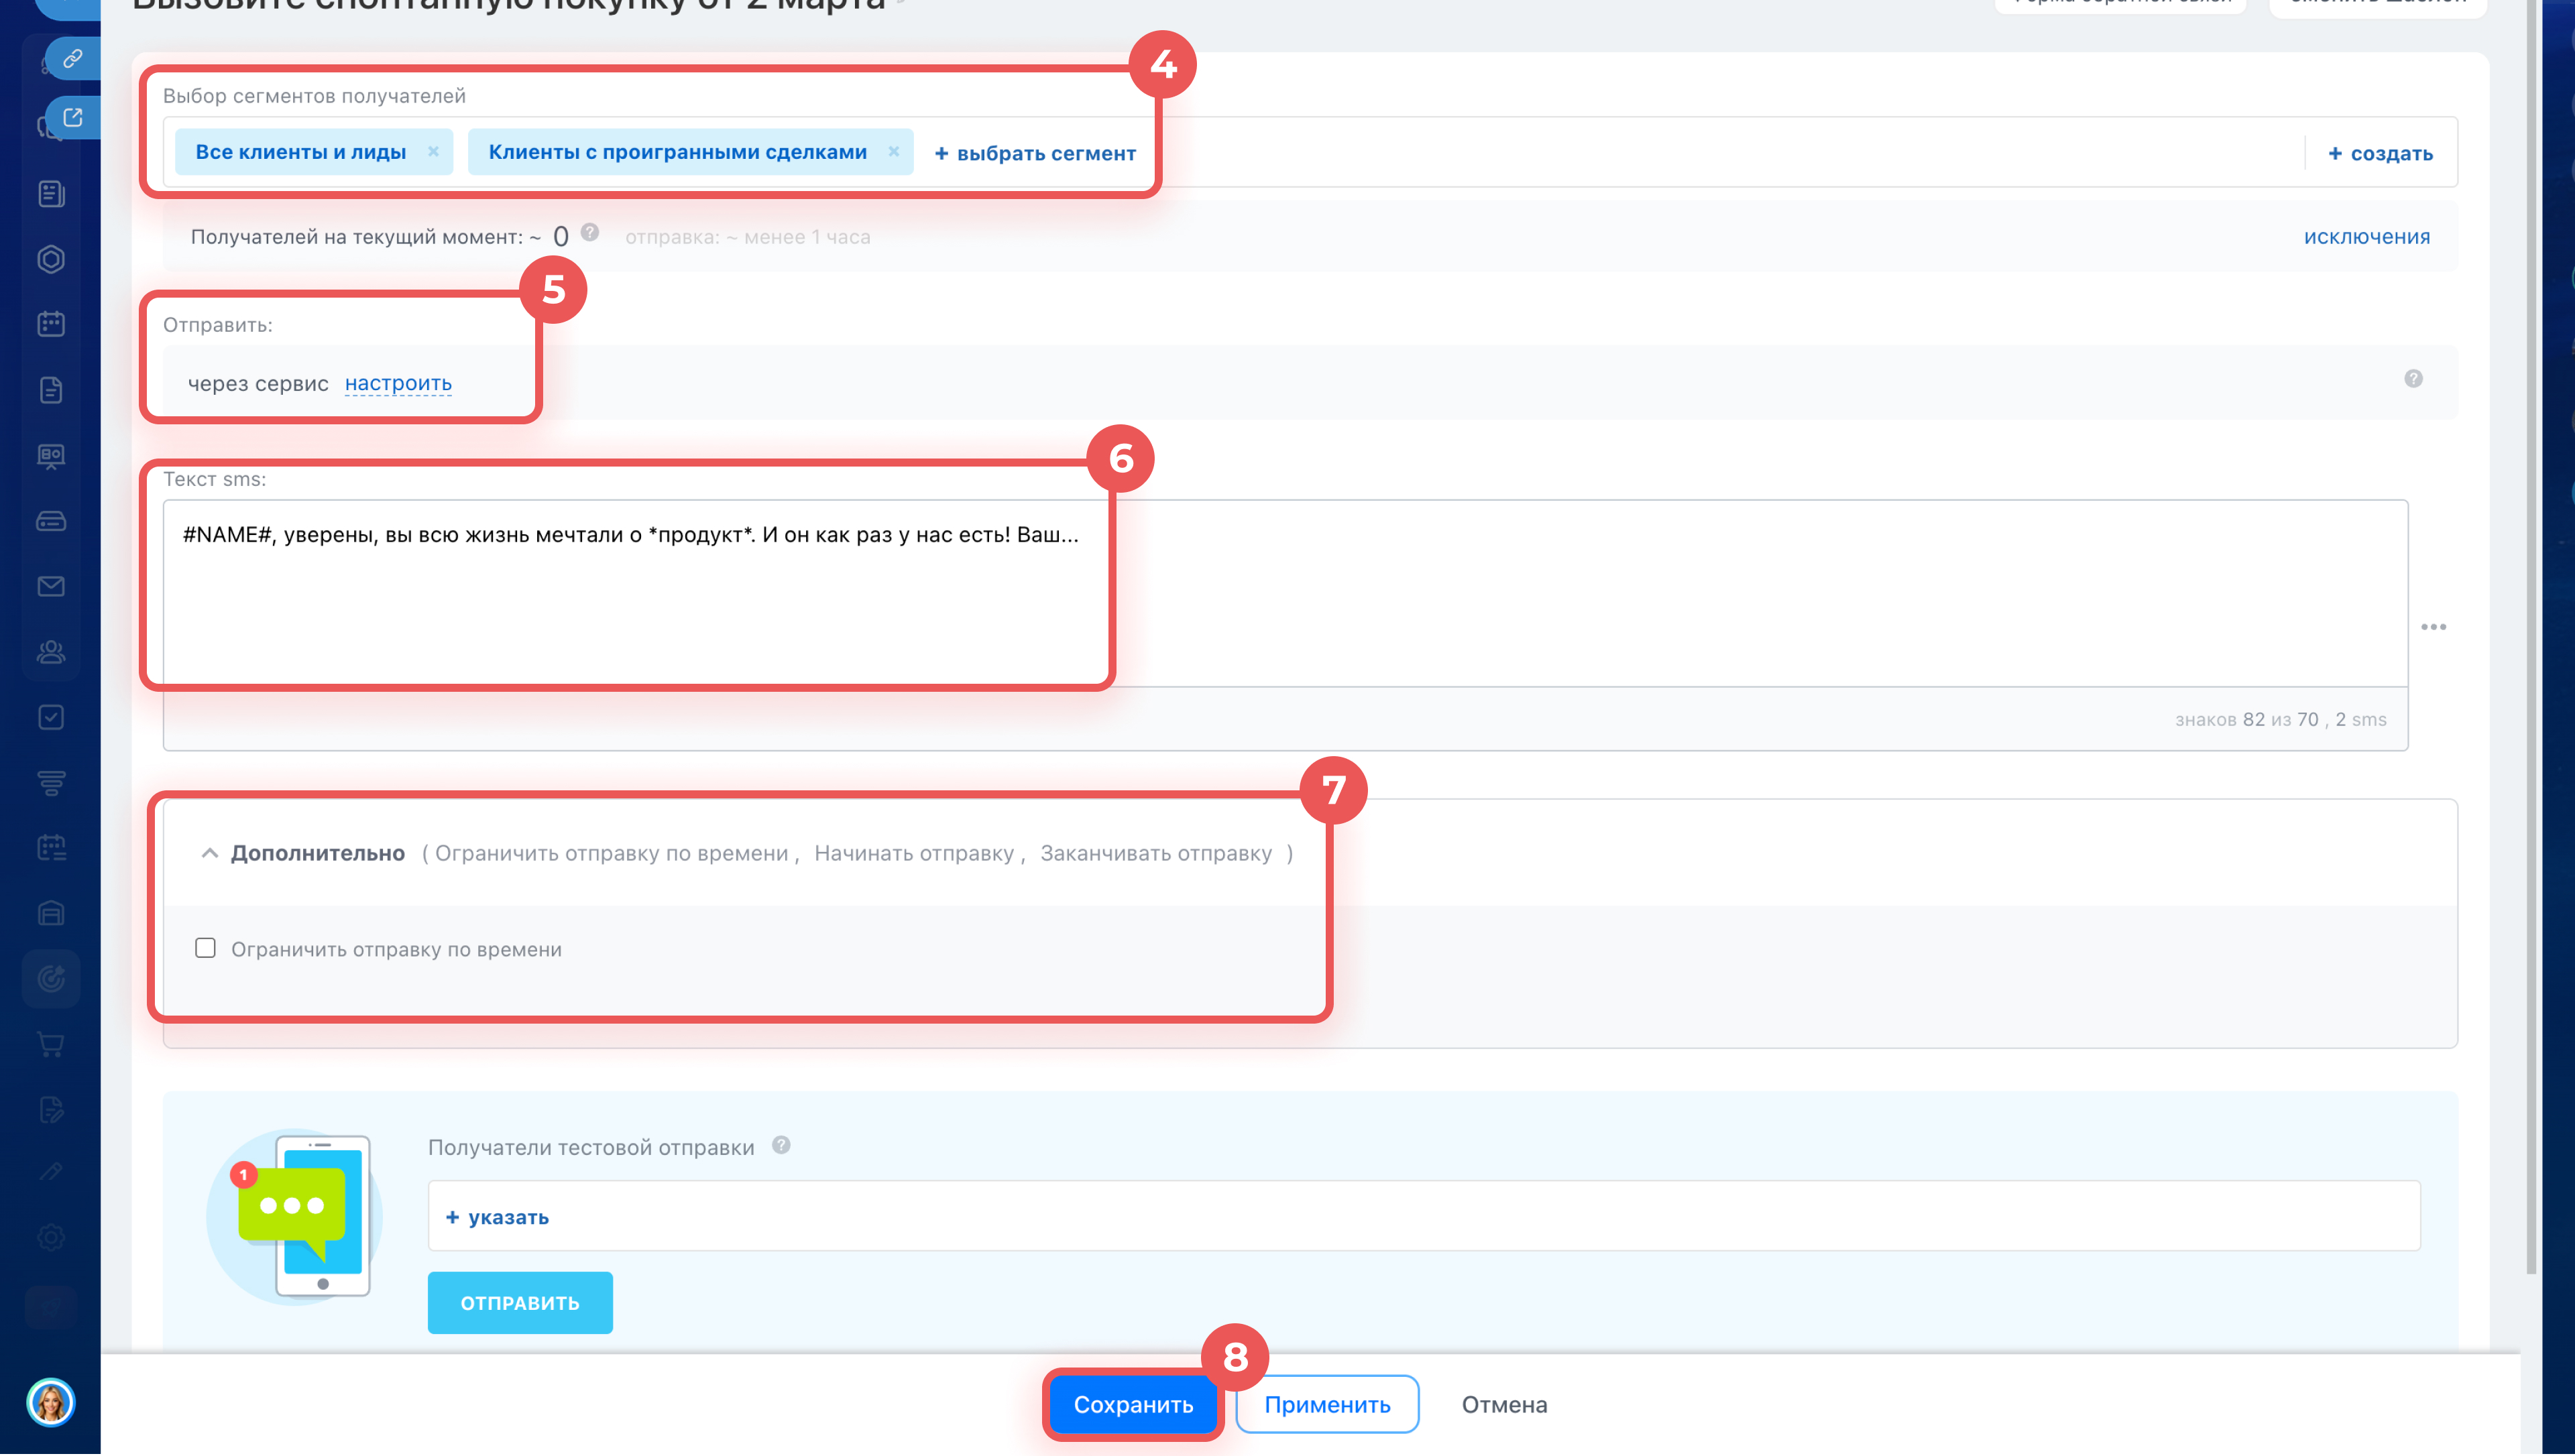Click the 'ОТПРАВИТЬ' test send button
Image resolution: width=2575 pixels, height=1456 pixels.
pos(519,1303)
